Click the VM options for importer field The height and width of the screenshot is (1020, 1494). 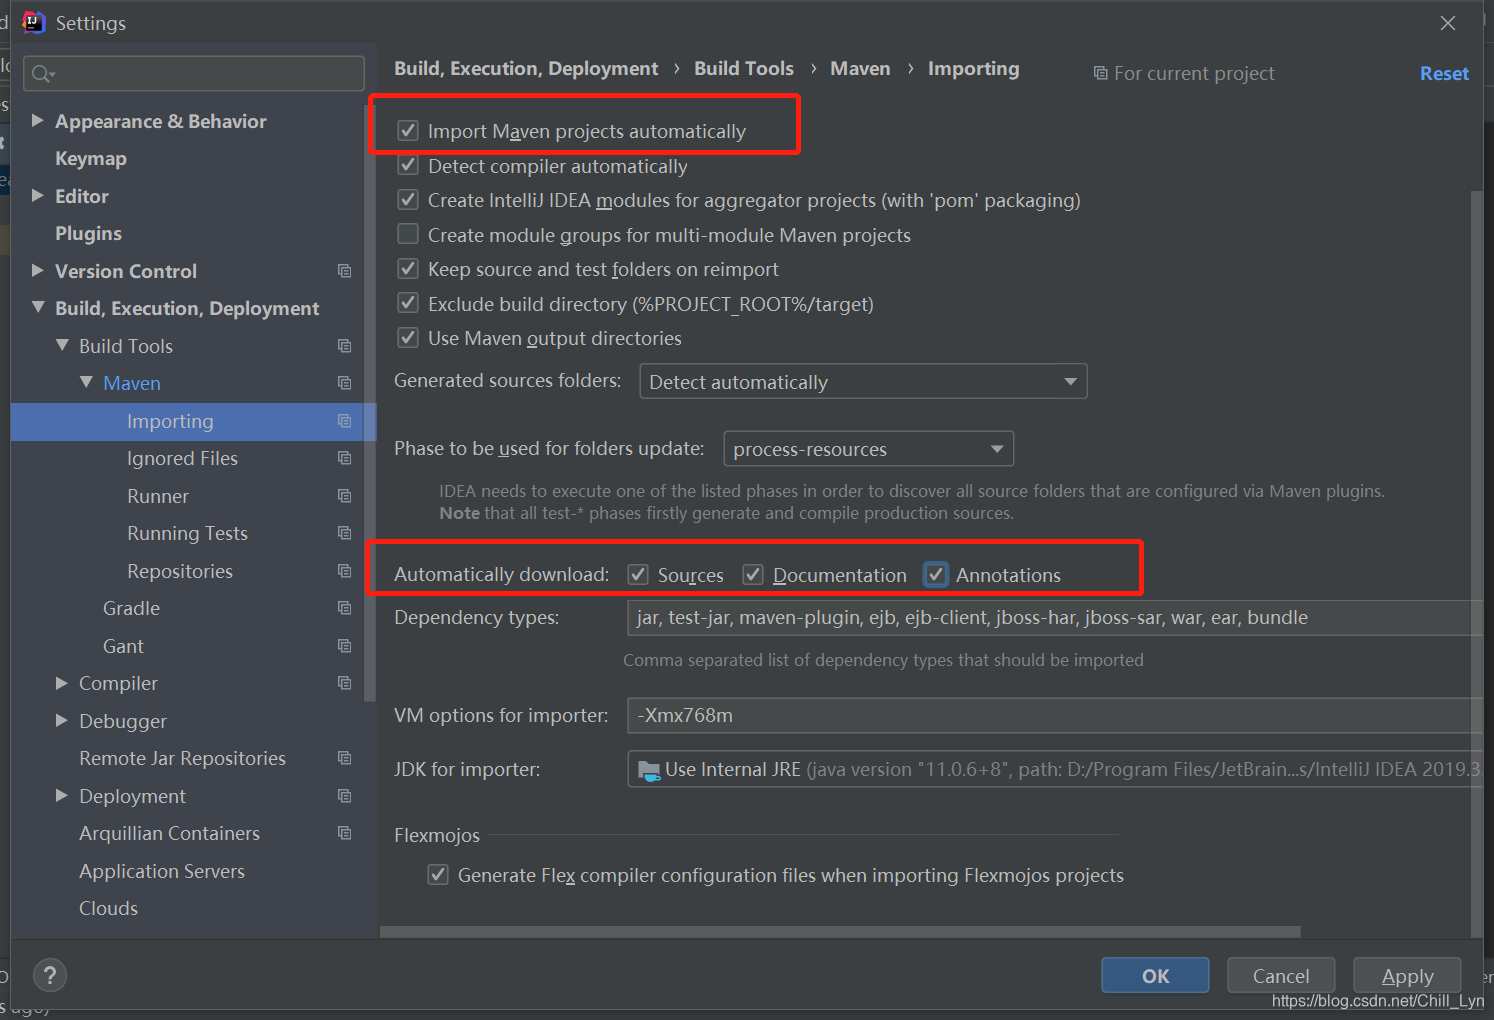pos(1055,715)
